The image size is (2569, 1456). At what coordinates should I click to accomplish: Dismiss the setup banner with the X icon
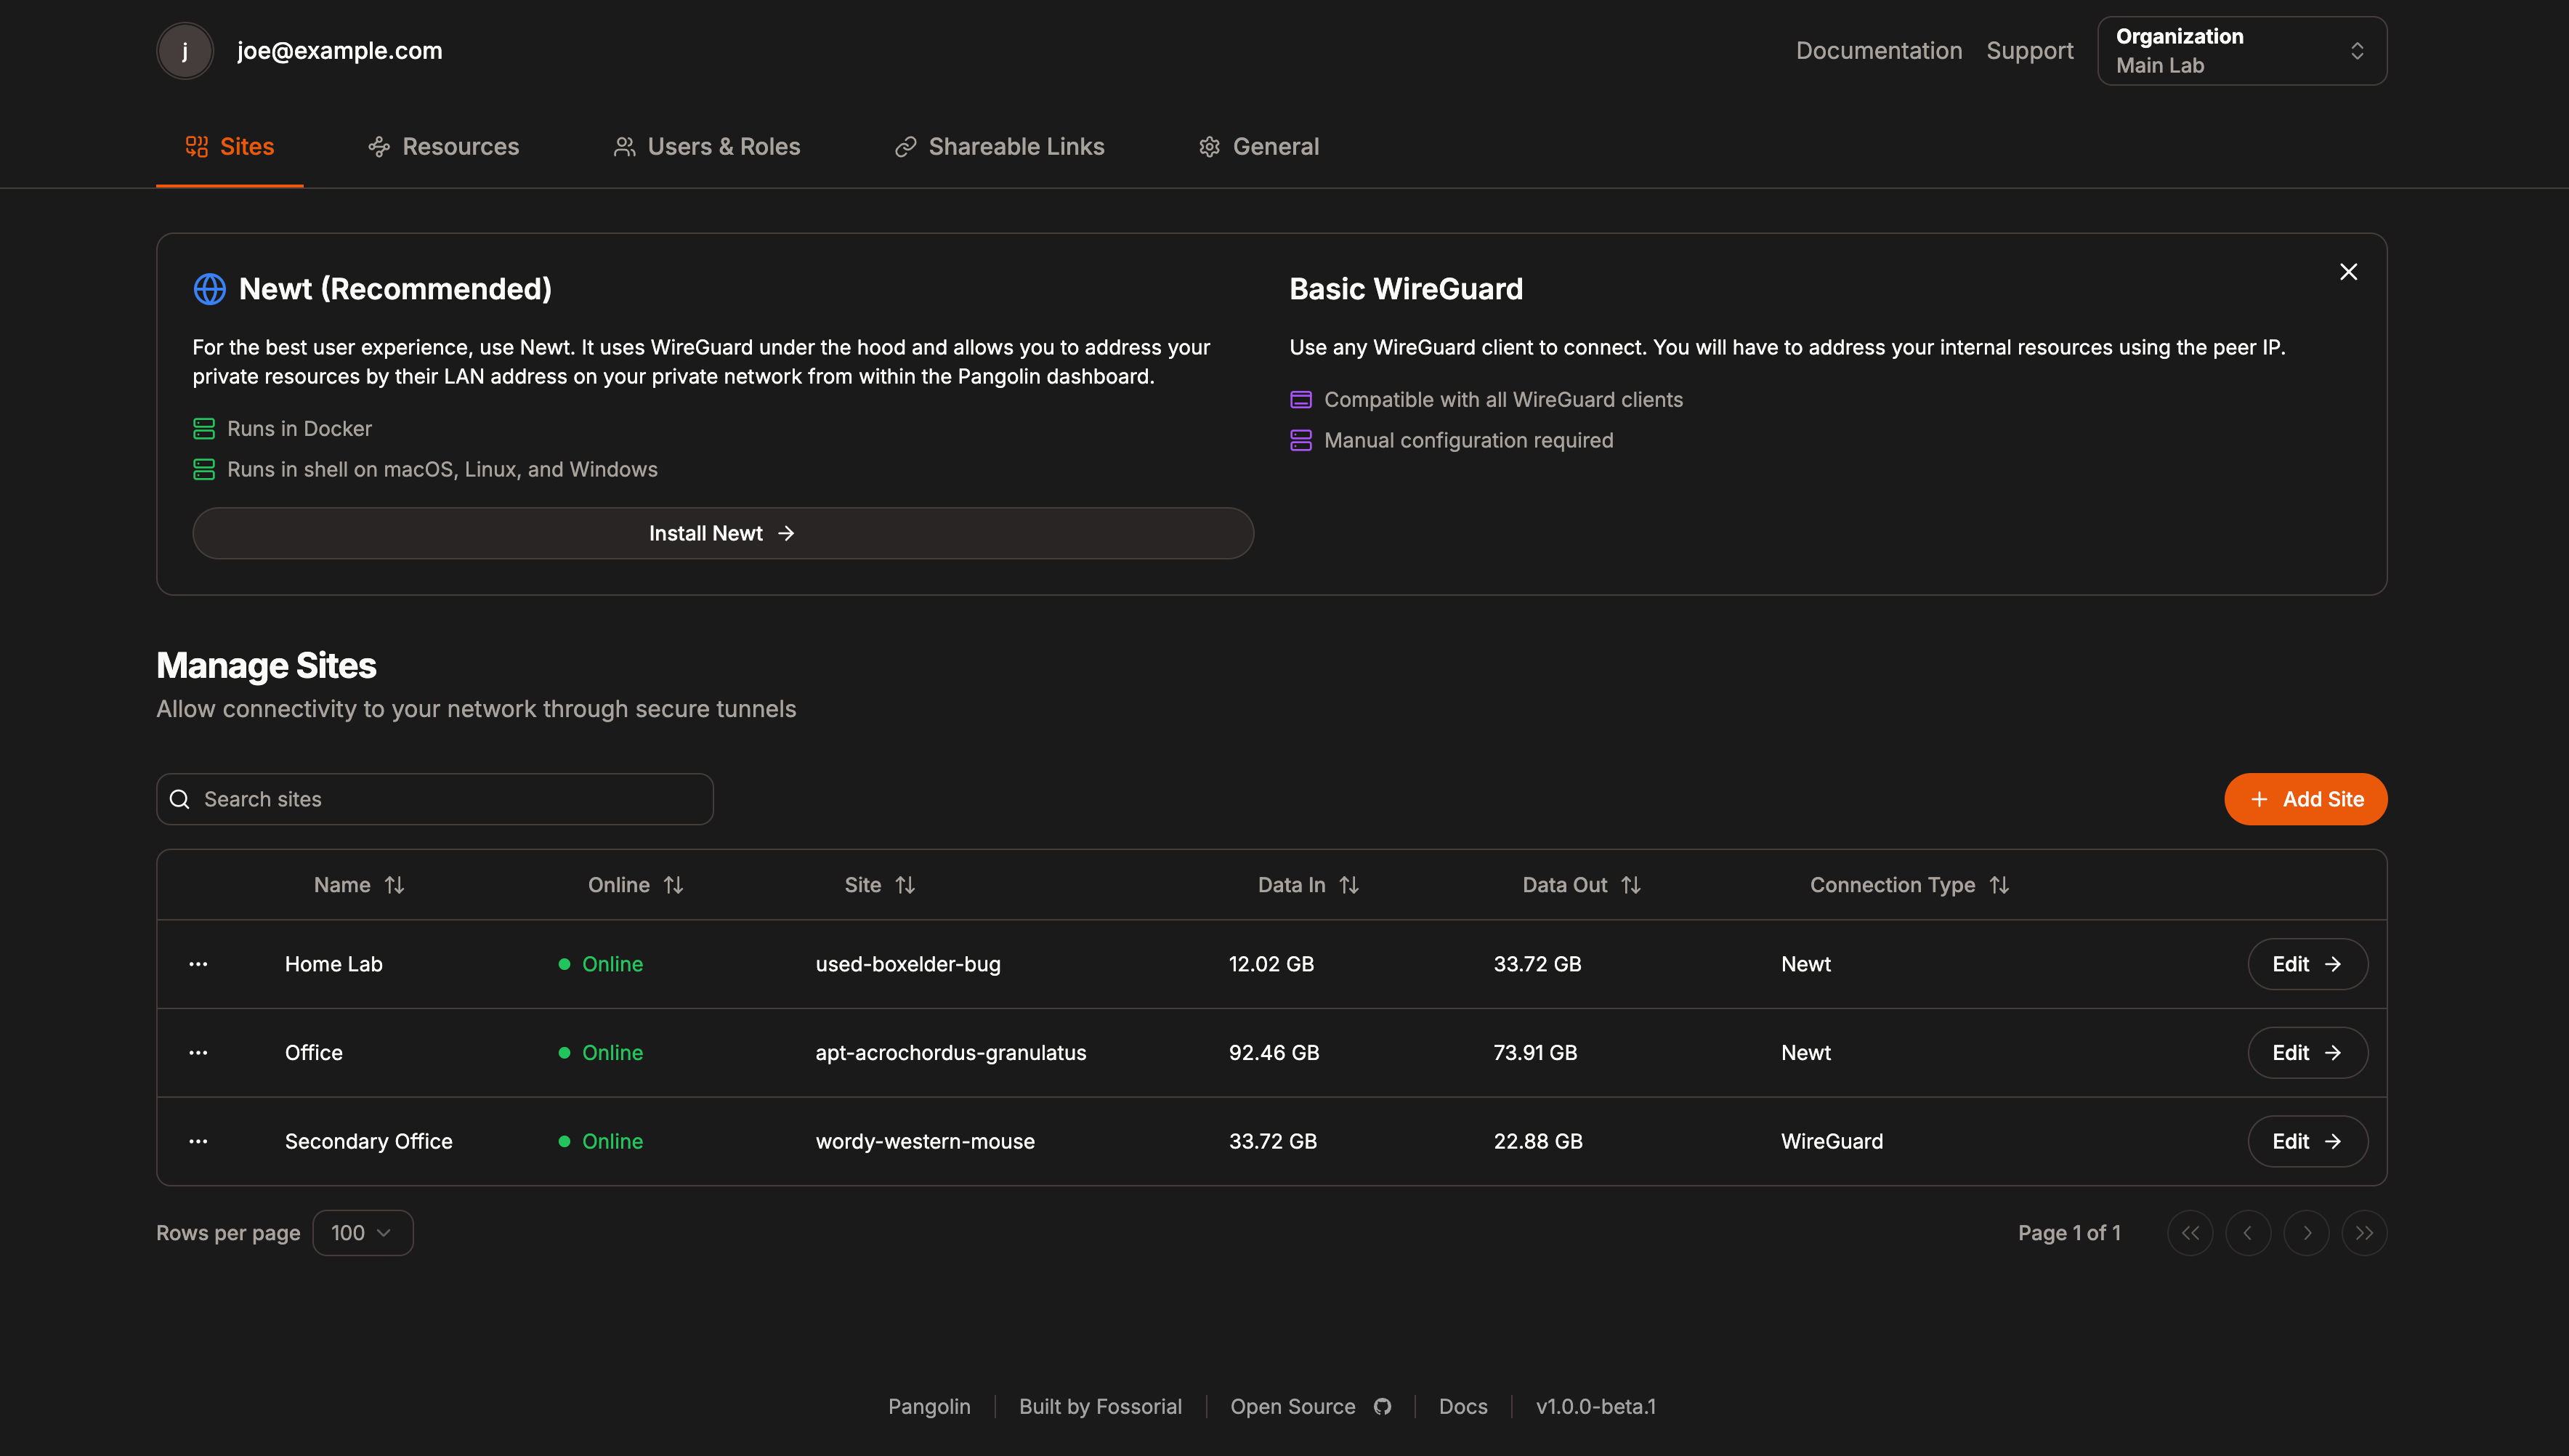2349,271
